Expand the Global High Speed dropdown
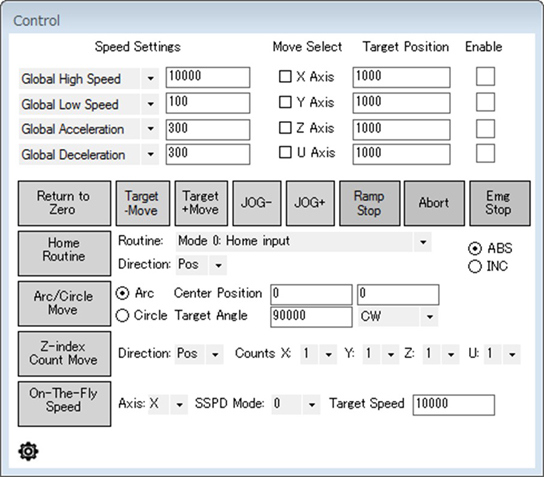 tap(151, 78)
